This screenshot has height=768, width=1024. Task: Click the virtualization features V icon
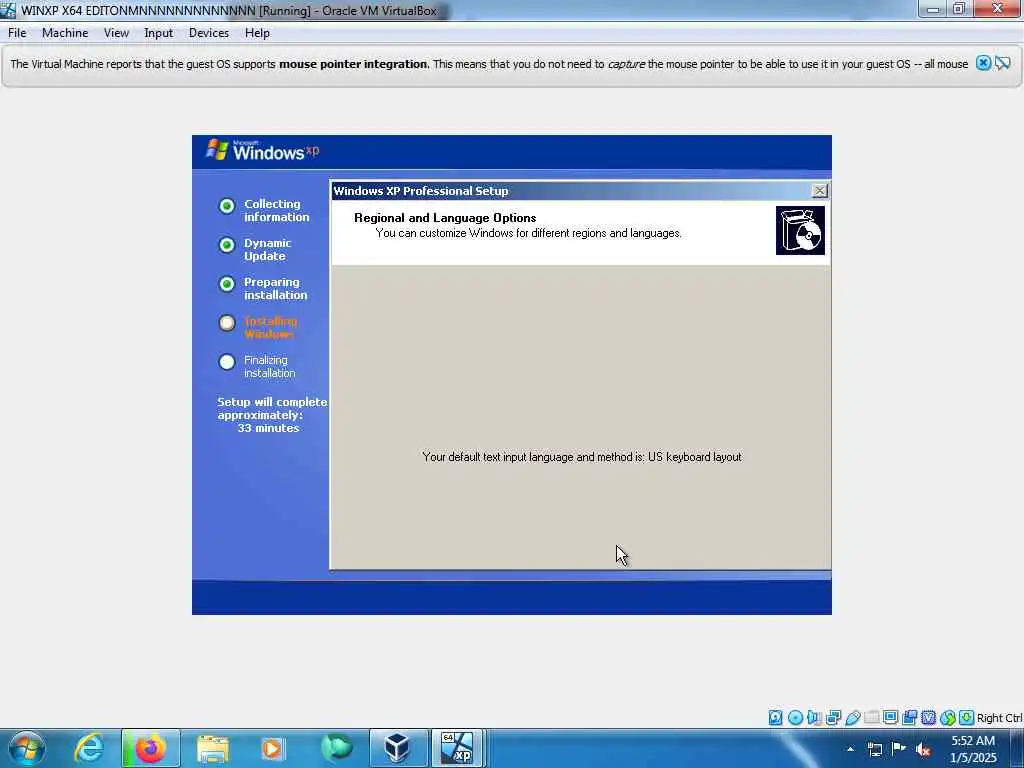pos(928,718)
